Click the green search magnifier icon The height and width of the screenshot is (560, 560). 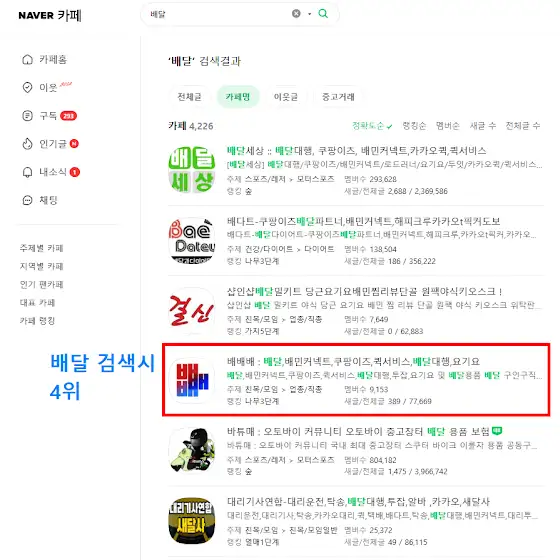click(x=323, y=14)
